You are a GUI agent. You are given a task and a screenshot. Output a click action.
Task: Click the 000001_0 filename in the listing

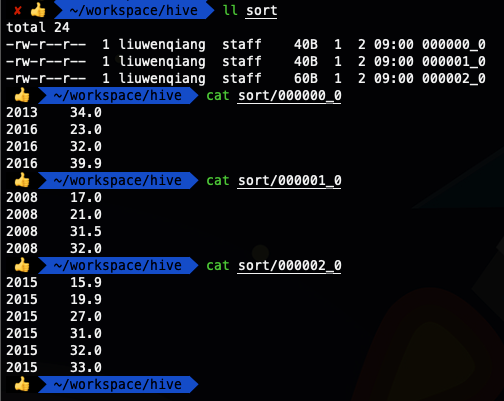454,61
